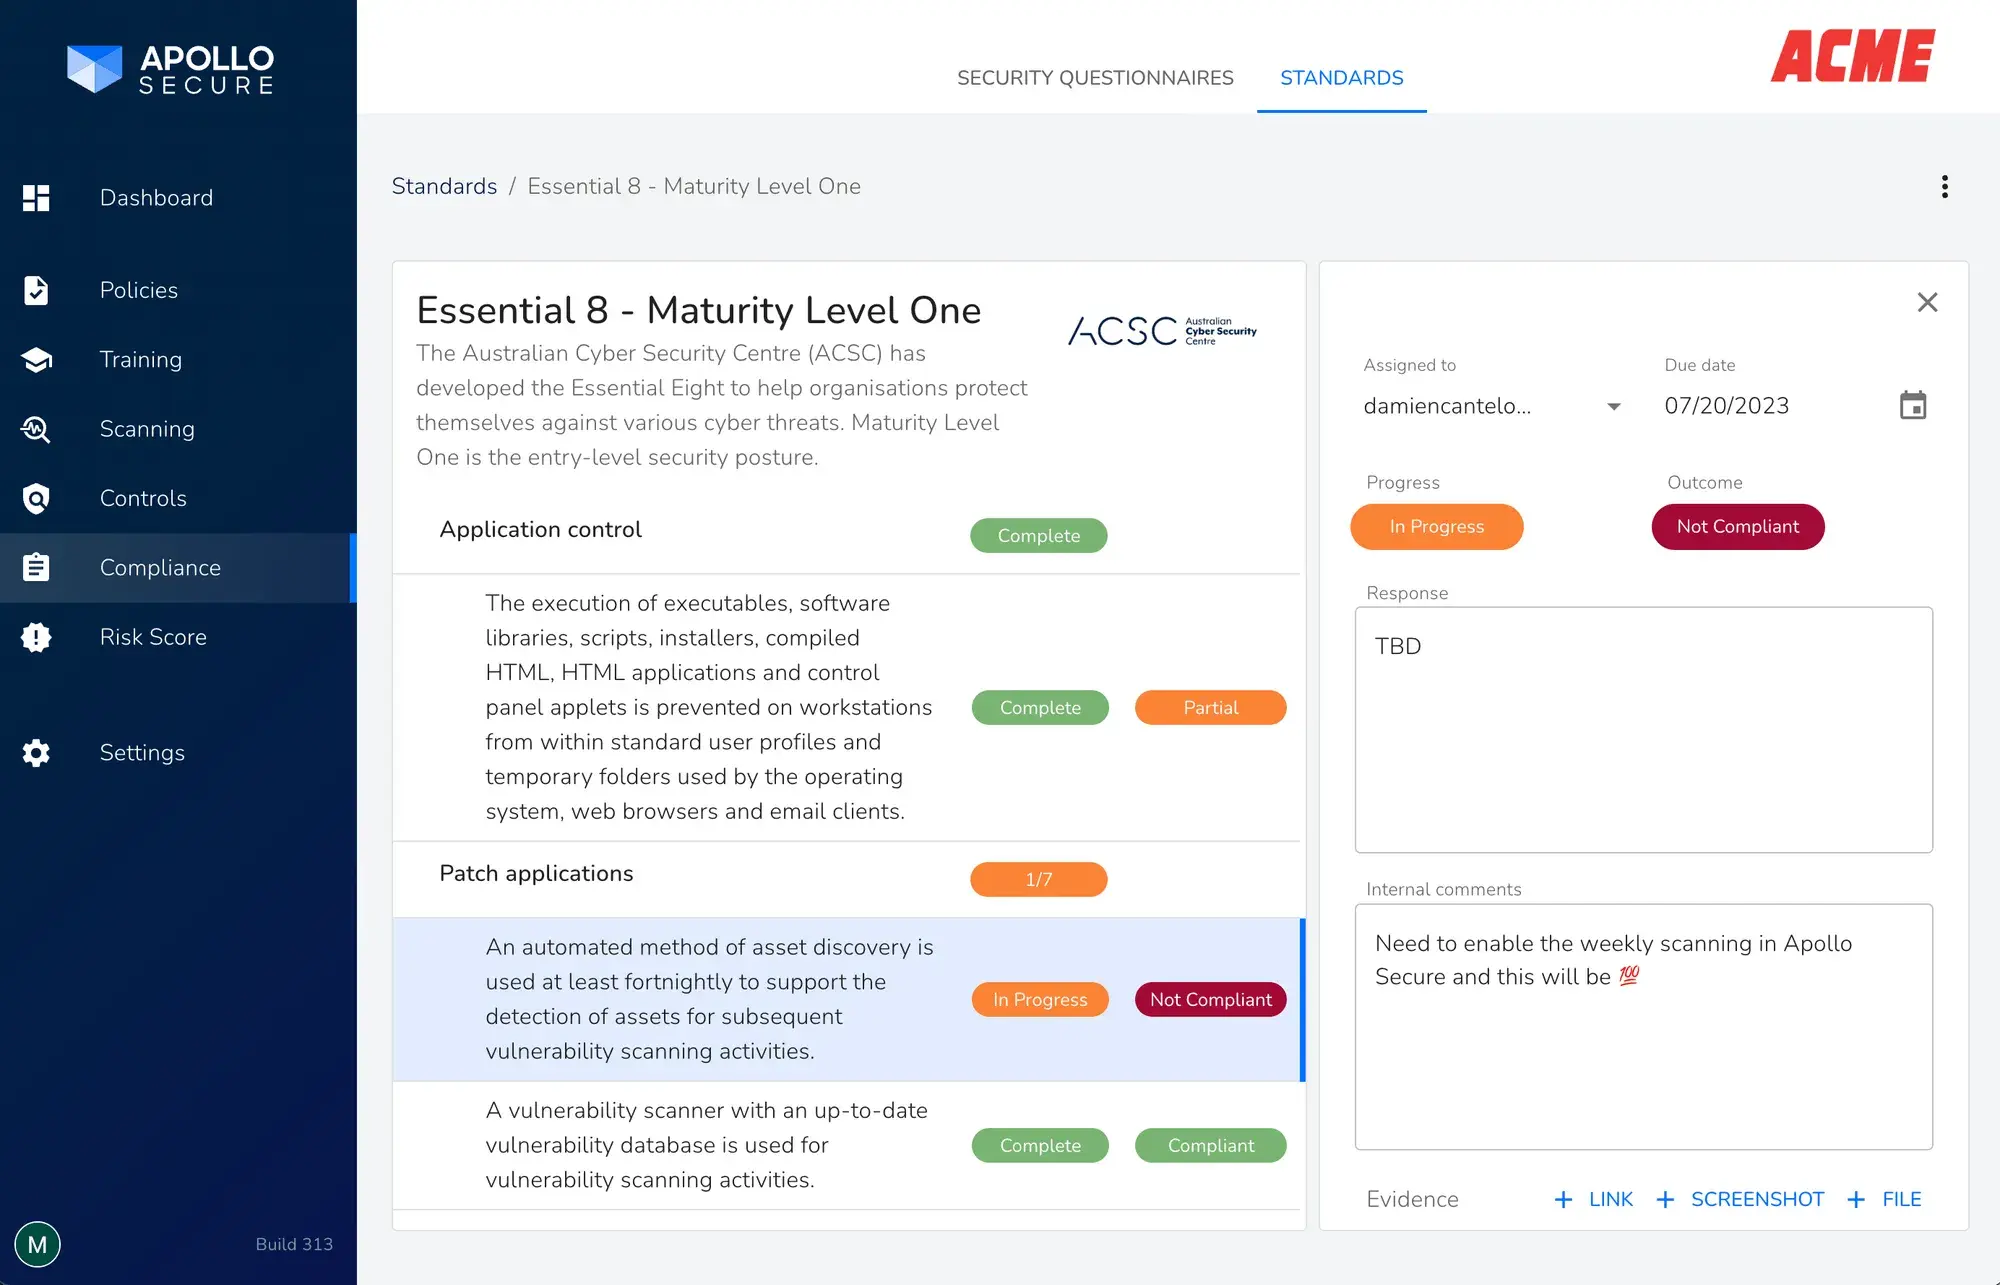Open the Risk Score alert icon
Image resolution: width=2000 pixels, height=1285 pixels.
[36, 637]
